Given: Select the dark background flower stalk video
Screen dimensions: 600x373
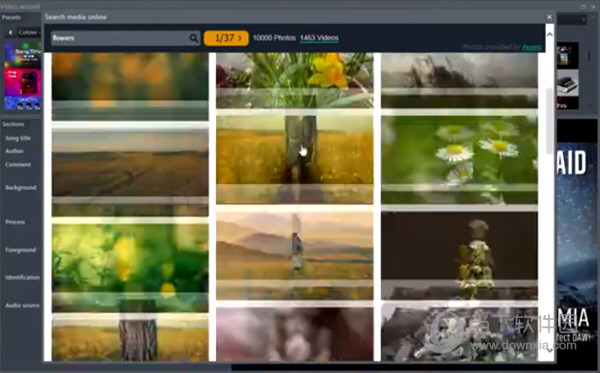Looking at the screenshot, I should [x=459, y=255].
